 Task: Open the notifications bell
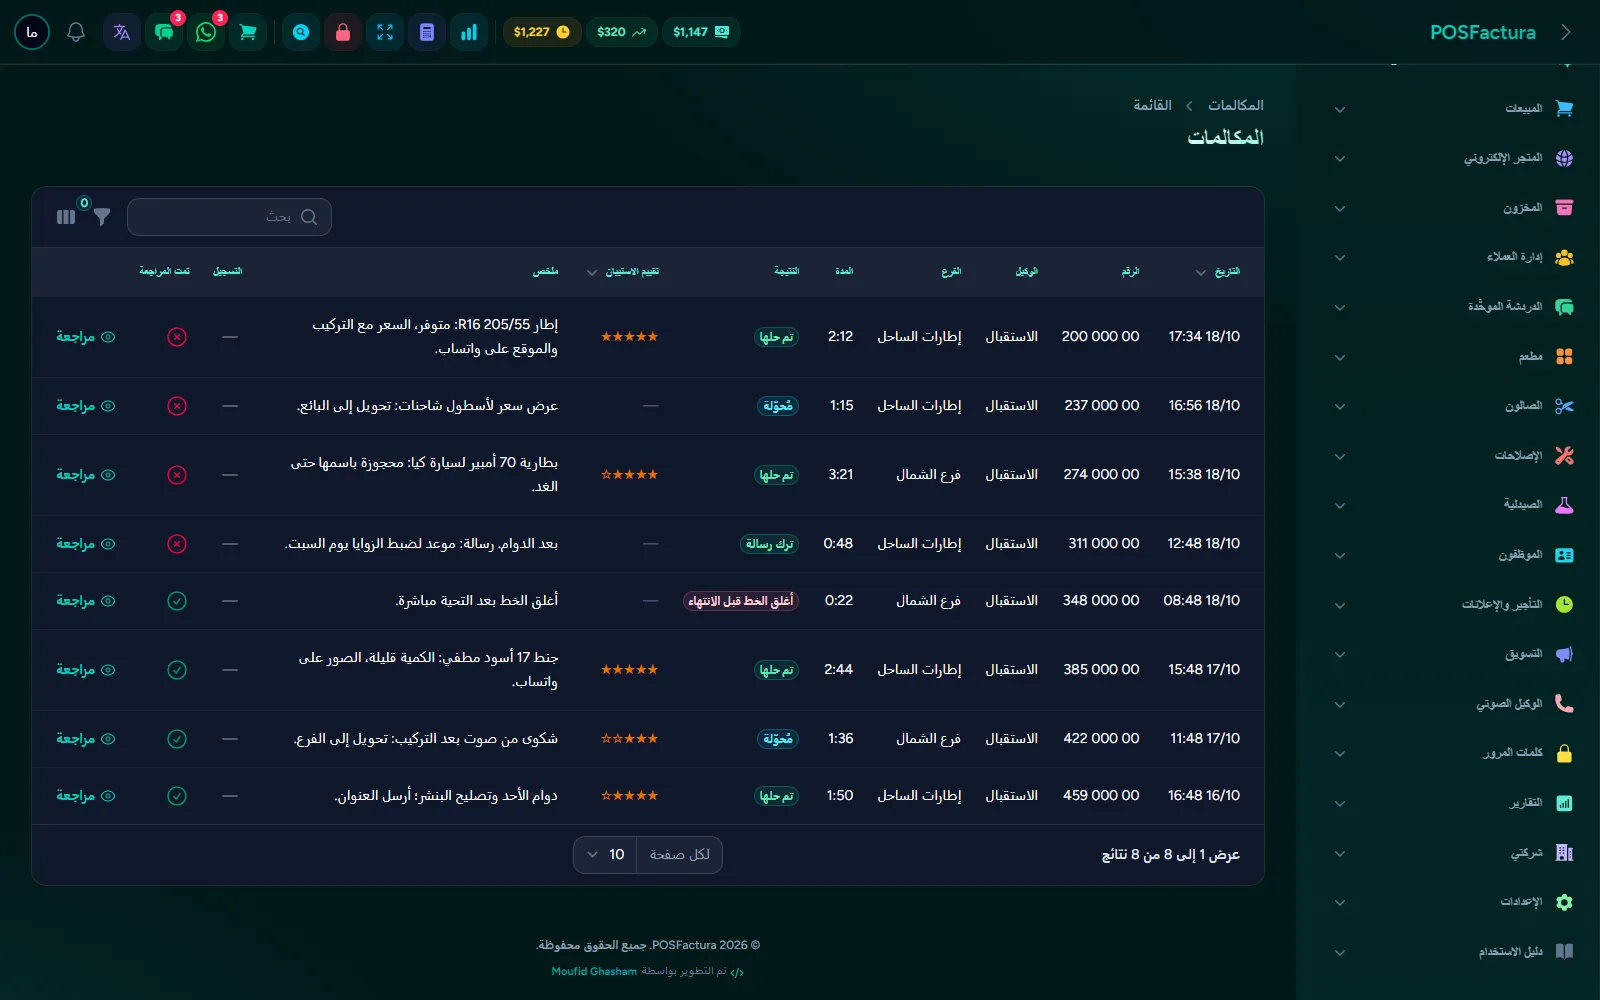pos(76,32)
